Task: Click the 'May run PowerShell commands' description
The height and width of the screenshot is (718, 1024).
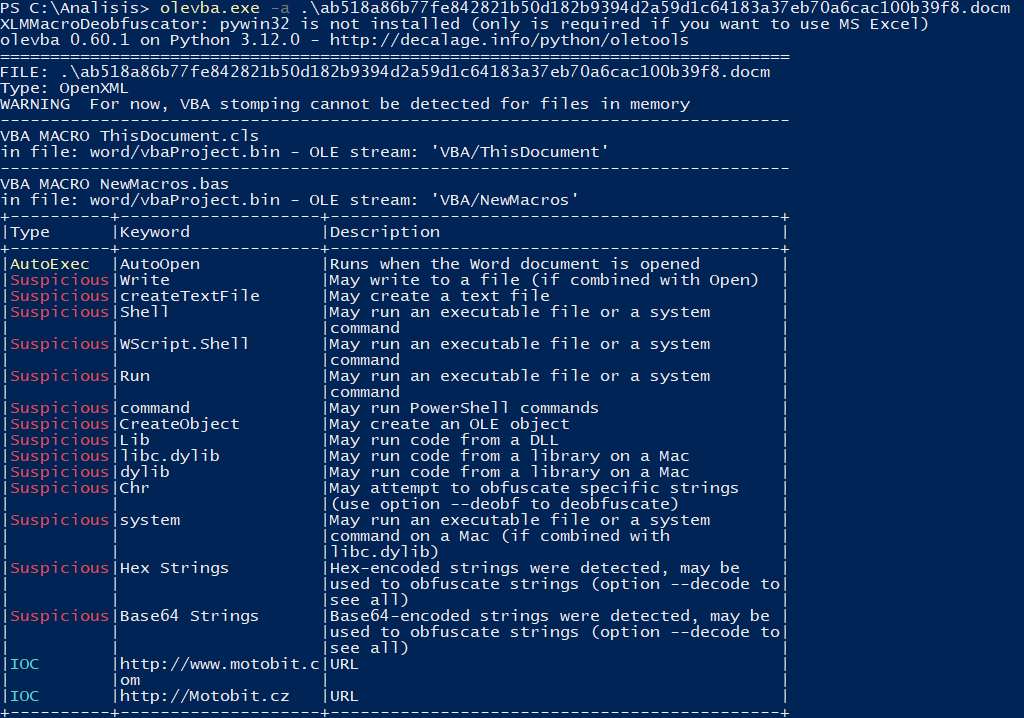Action: click(x=464, y=408)
